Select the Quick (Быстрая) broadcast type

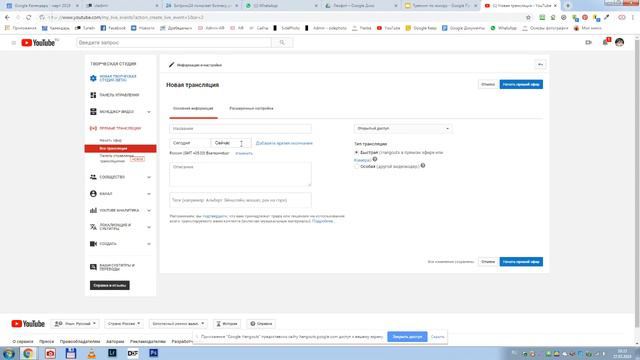coord(357,152)
